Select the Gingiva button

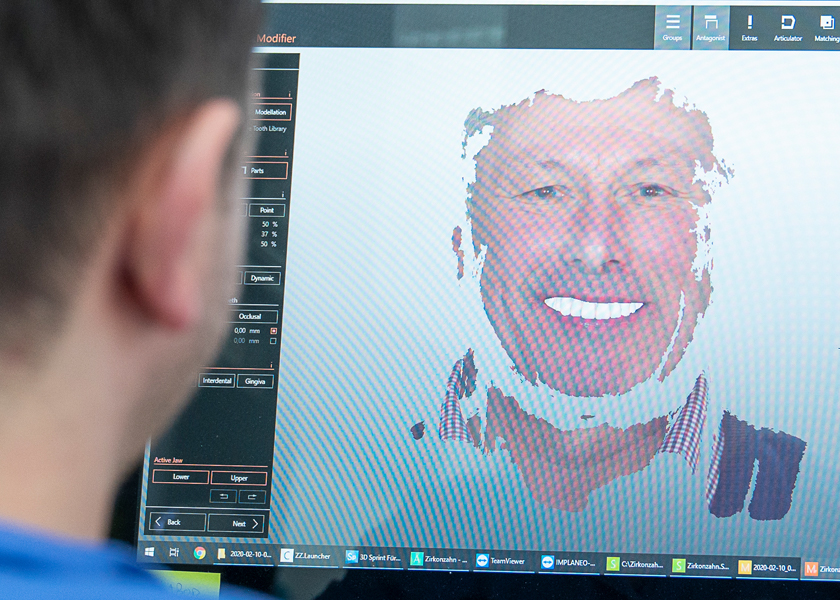[255, 381]
